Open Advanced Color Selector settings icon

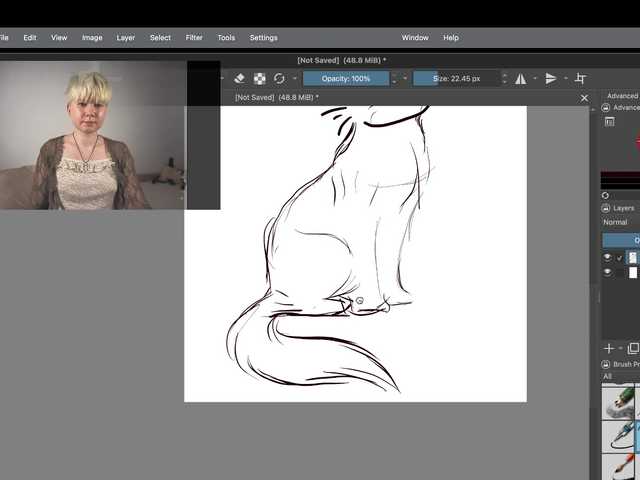pos(609,121)
